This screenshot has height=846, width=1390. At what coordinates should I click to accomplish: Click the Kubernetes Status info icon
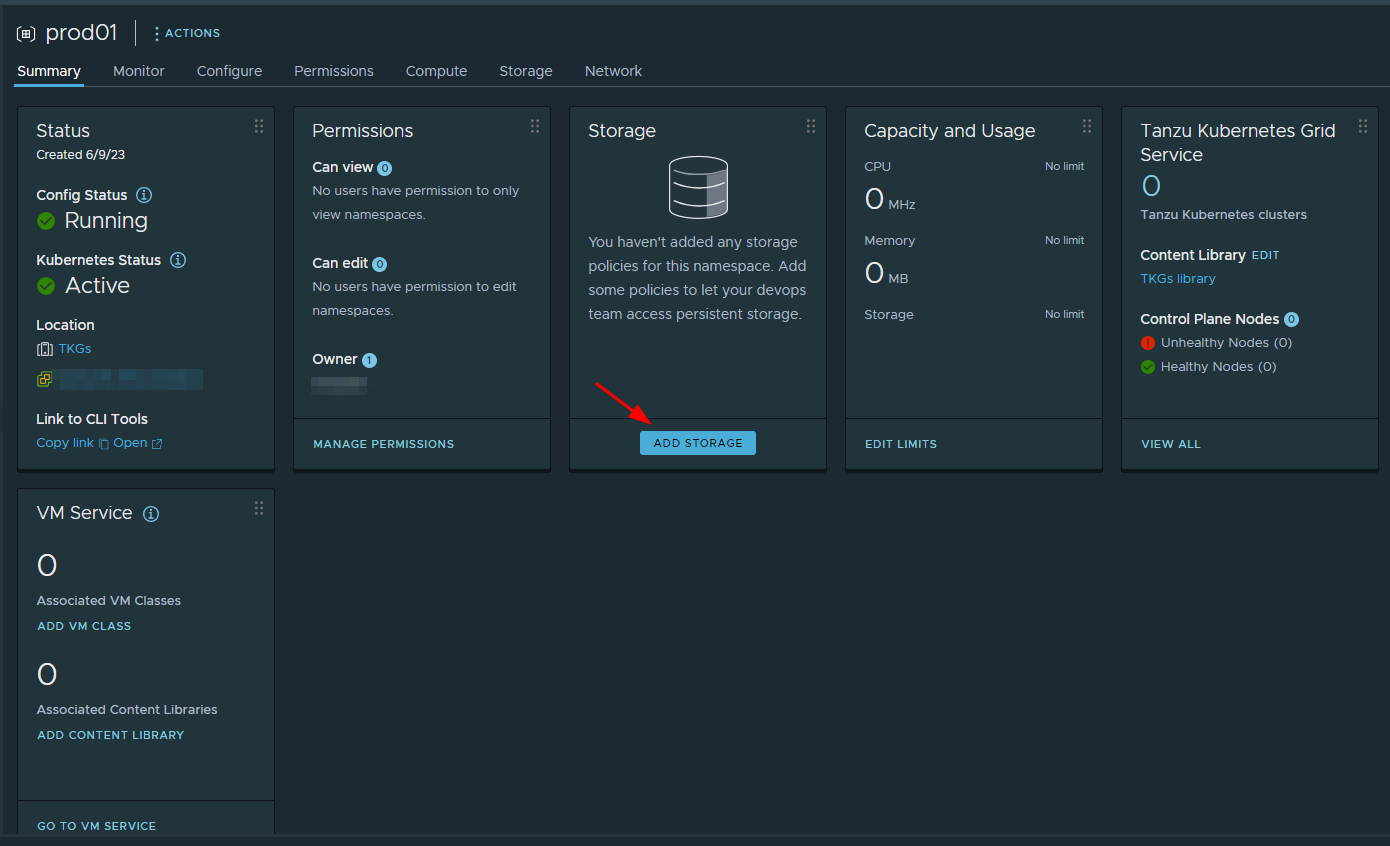pos(178,260)
